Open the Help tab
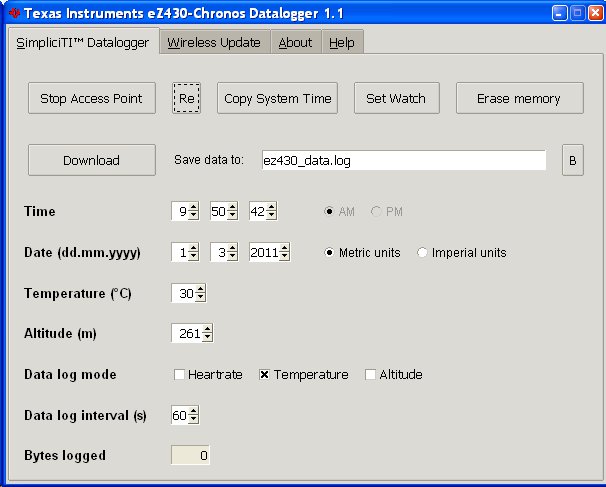 tap(342, 42)
